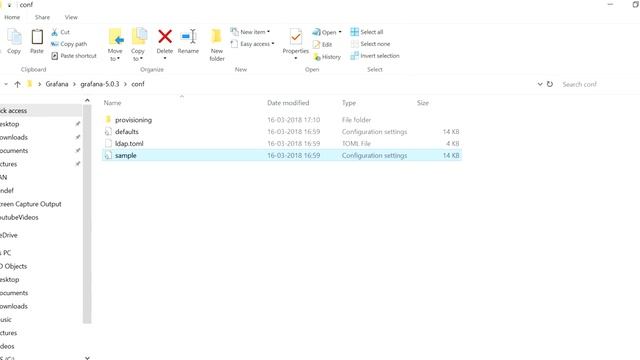Click the red Delete icon
This screenshot has width=640, height=360.
(x=165, y=37)
